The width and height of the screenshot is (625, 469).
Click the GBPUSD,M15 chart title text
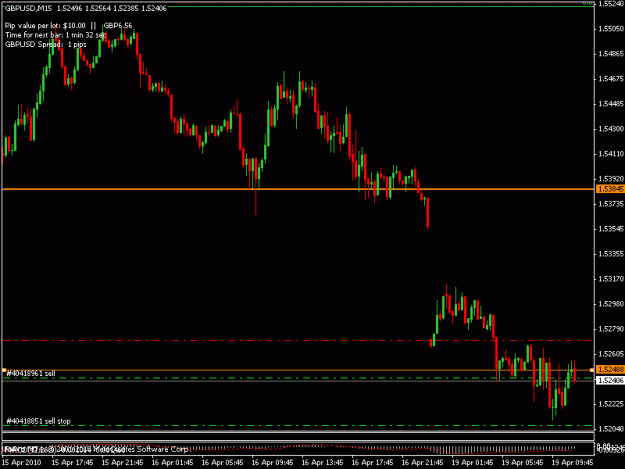[x=29, y=8]
